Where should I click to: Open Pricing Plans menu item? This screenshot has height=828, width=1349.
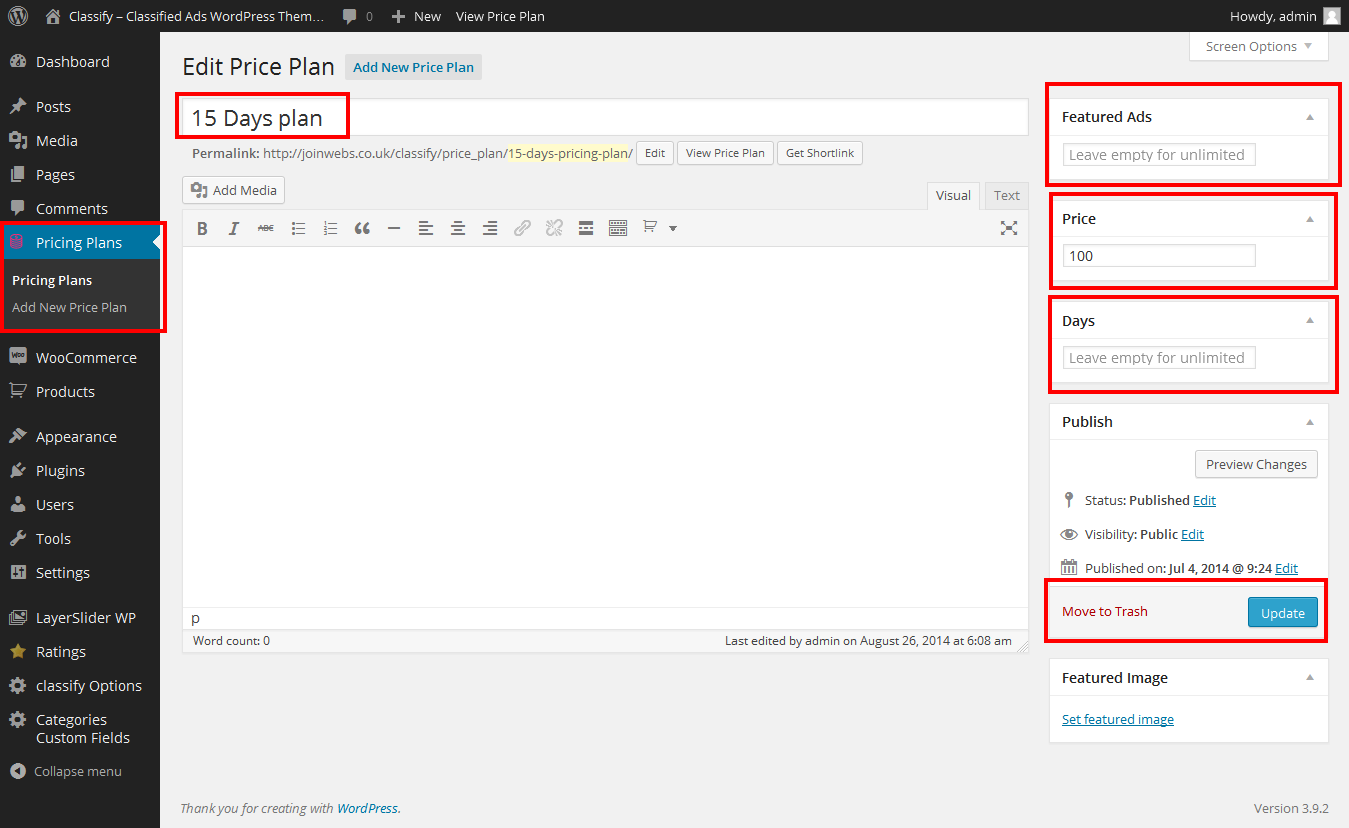point(80,243)
